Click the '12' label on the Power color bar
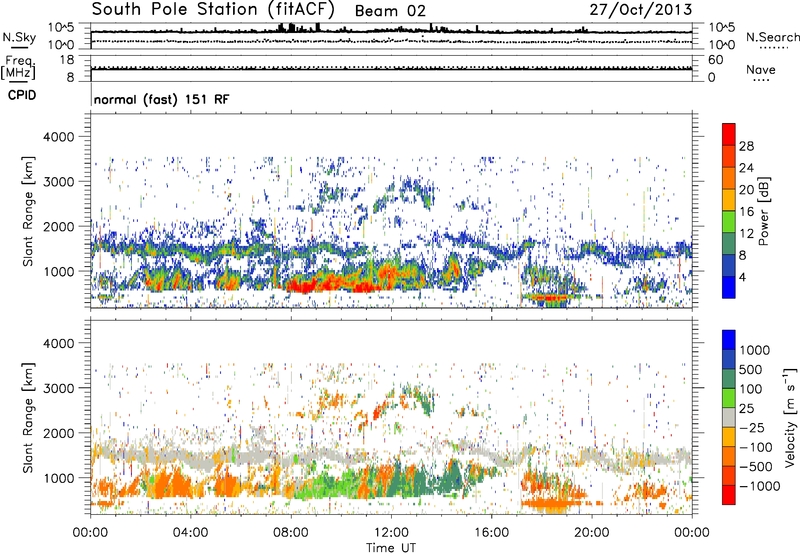This screenshot has width=800, height=554. (746, 234)
